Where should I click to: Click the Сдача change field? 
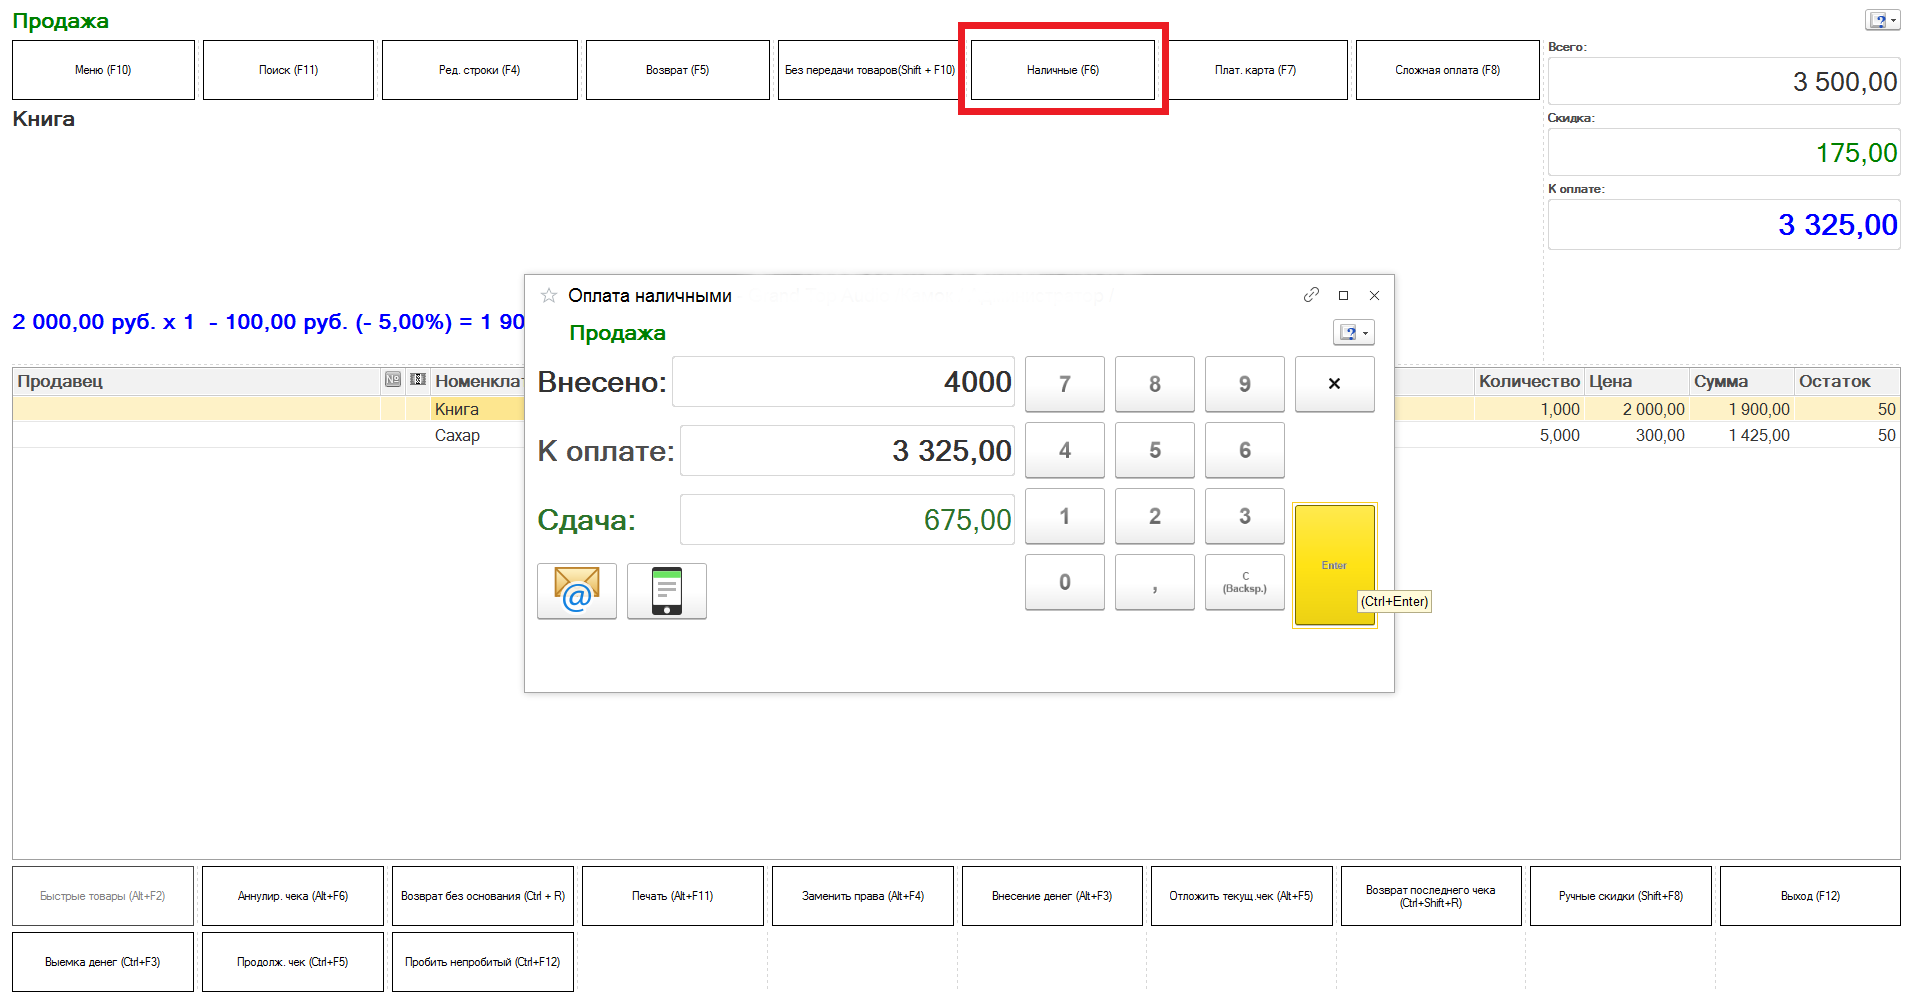[x=847, y=520]
